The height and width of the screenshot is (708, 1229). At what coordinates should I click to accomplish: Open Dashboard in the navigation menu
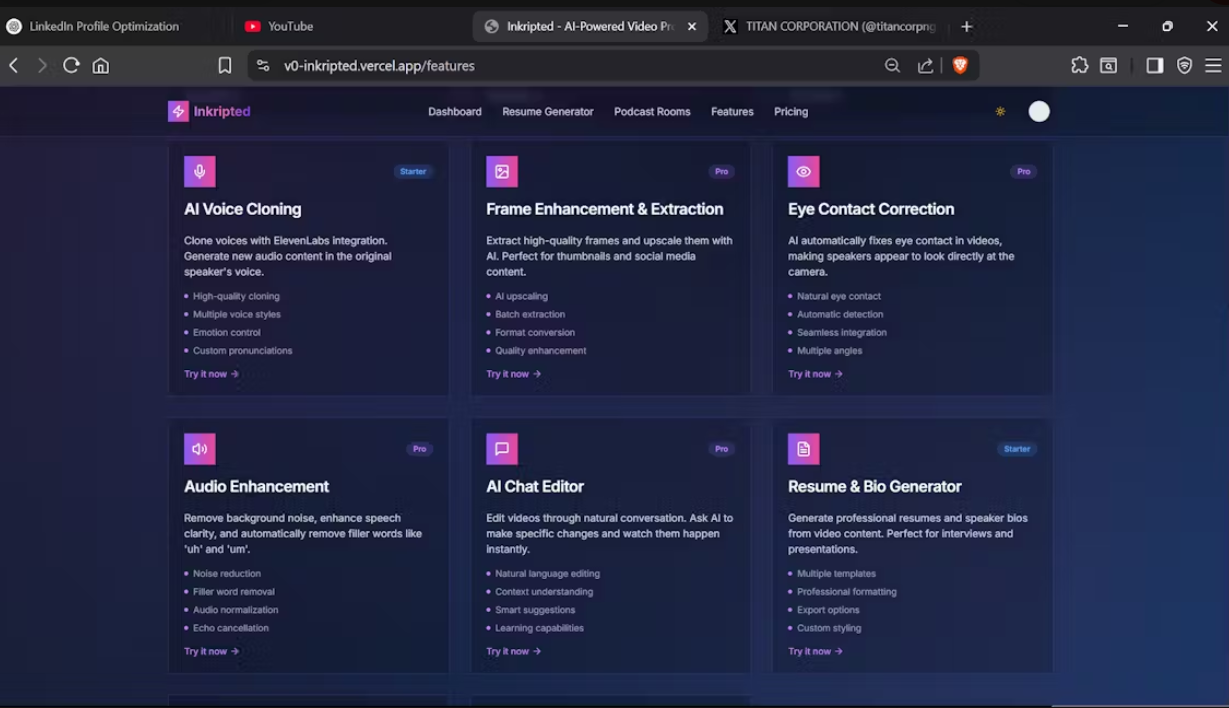pyautogui.click(x=455, y=112)
